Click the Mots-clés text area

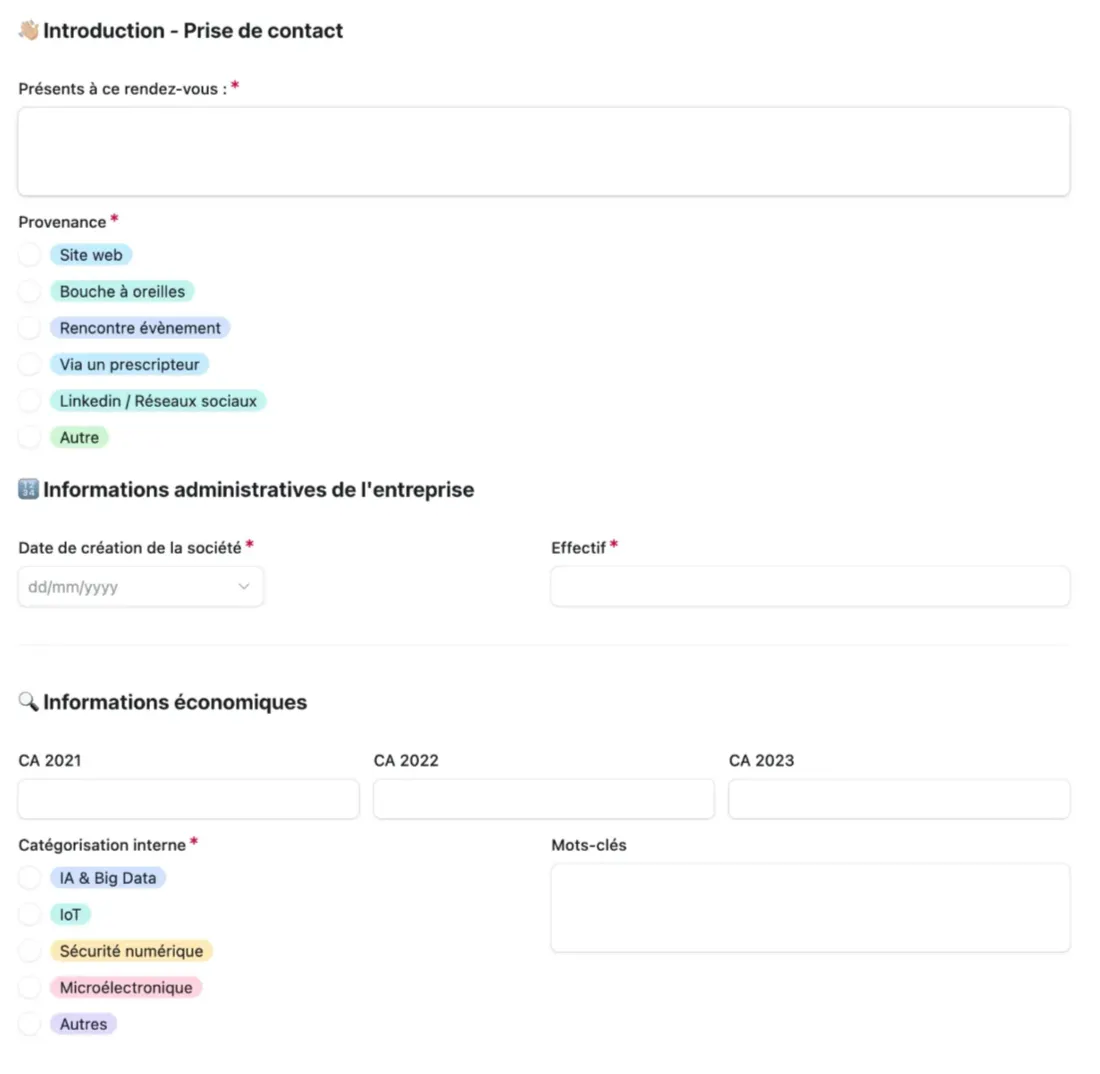point(810,906)
